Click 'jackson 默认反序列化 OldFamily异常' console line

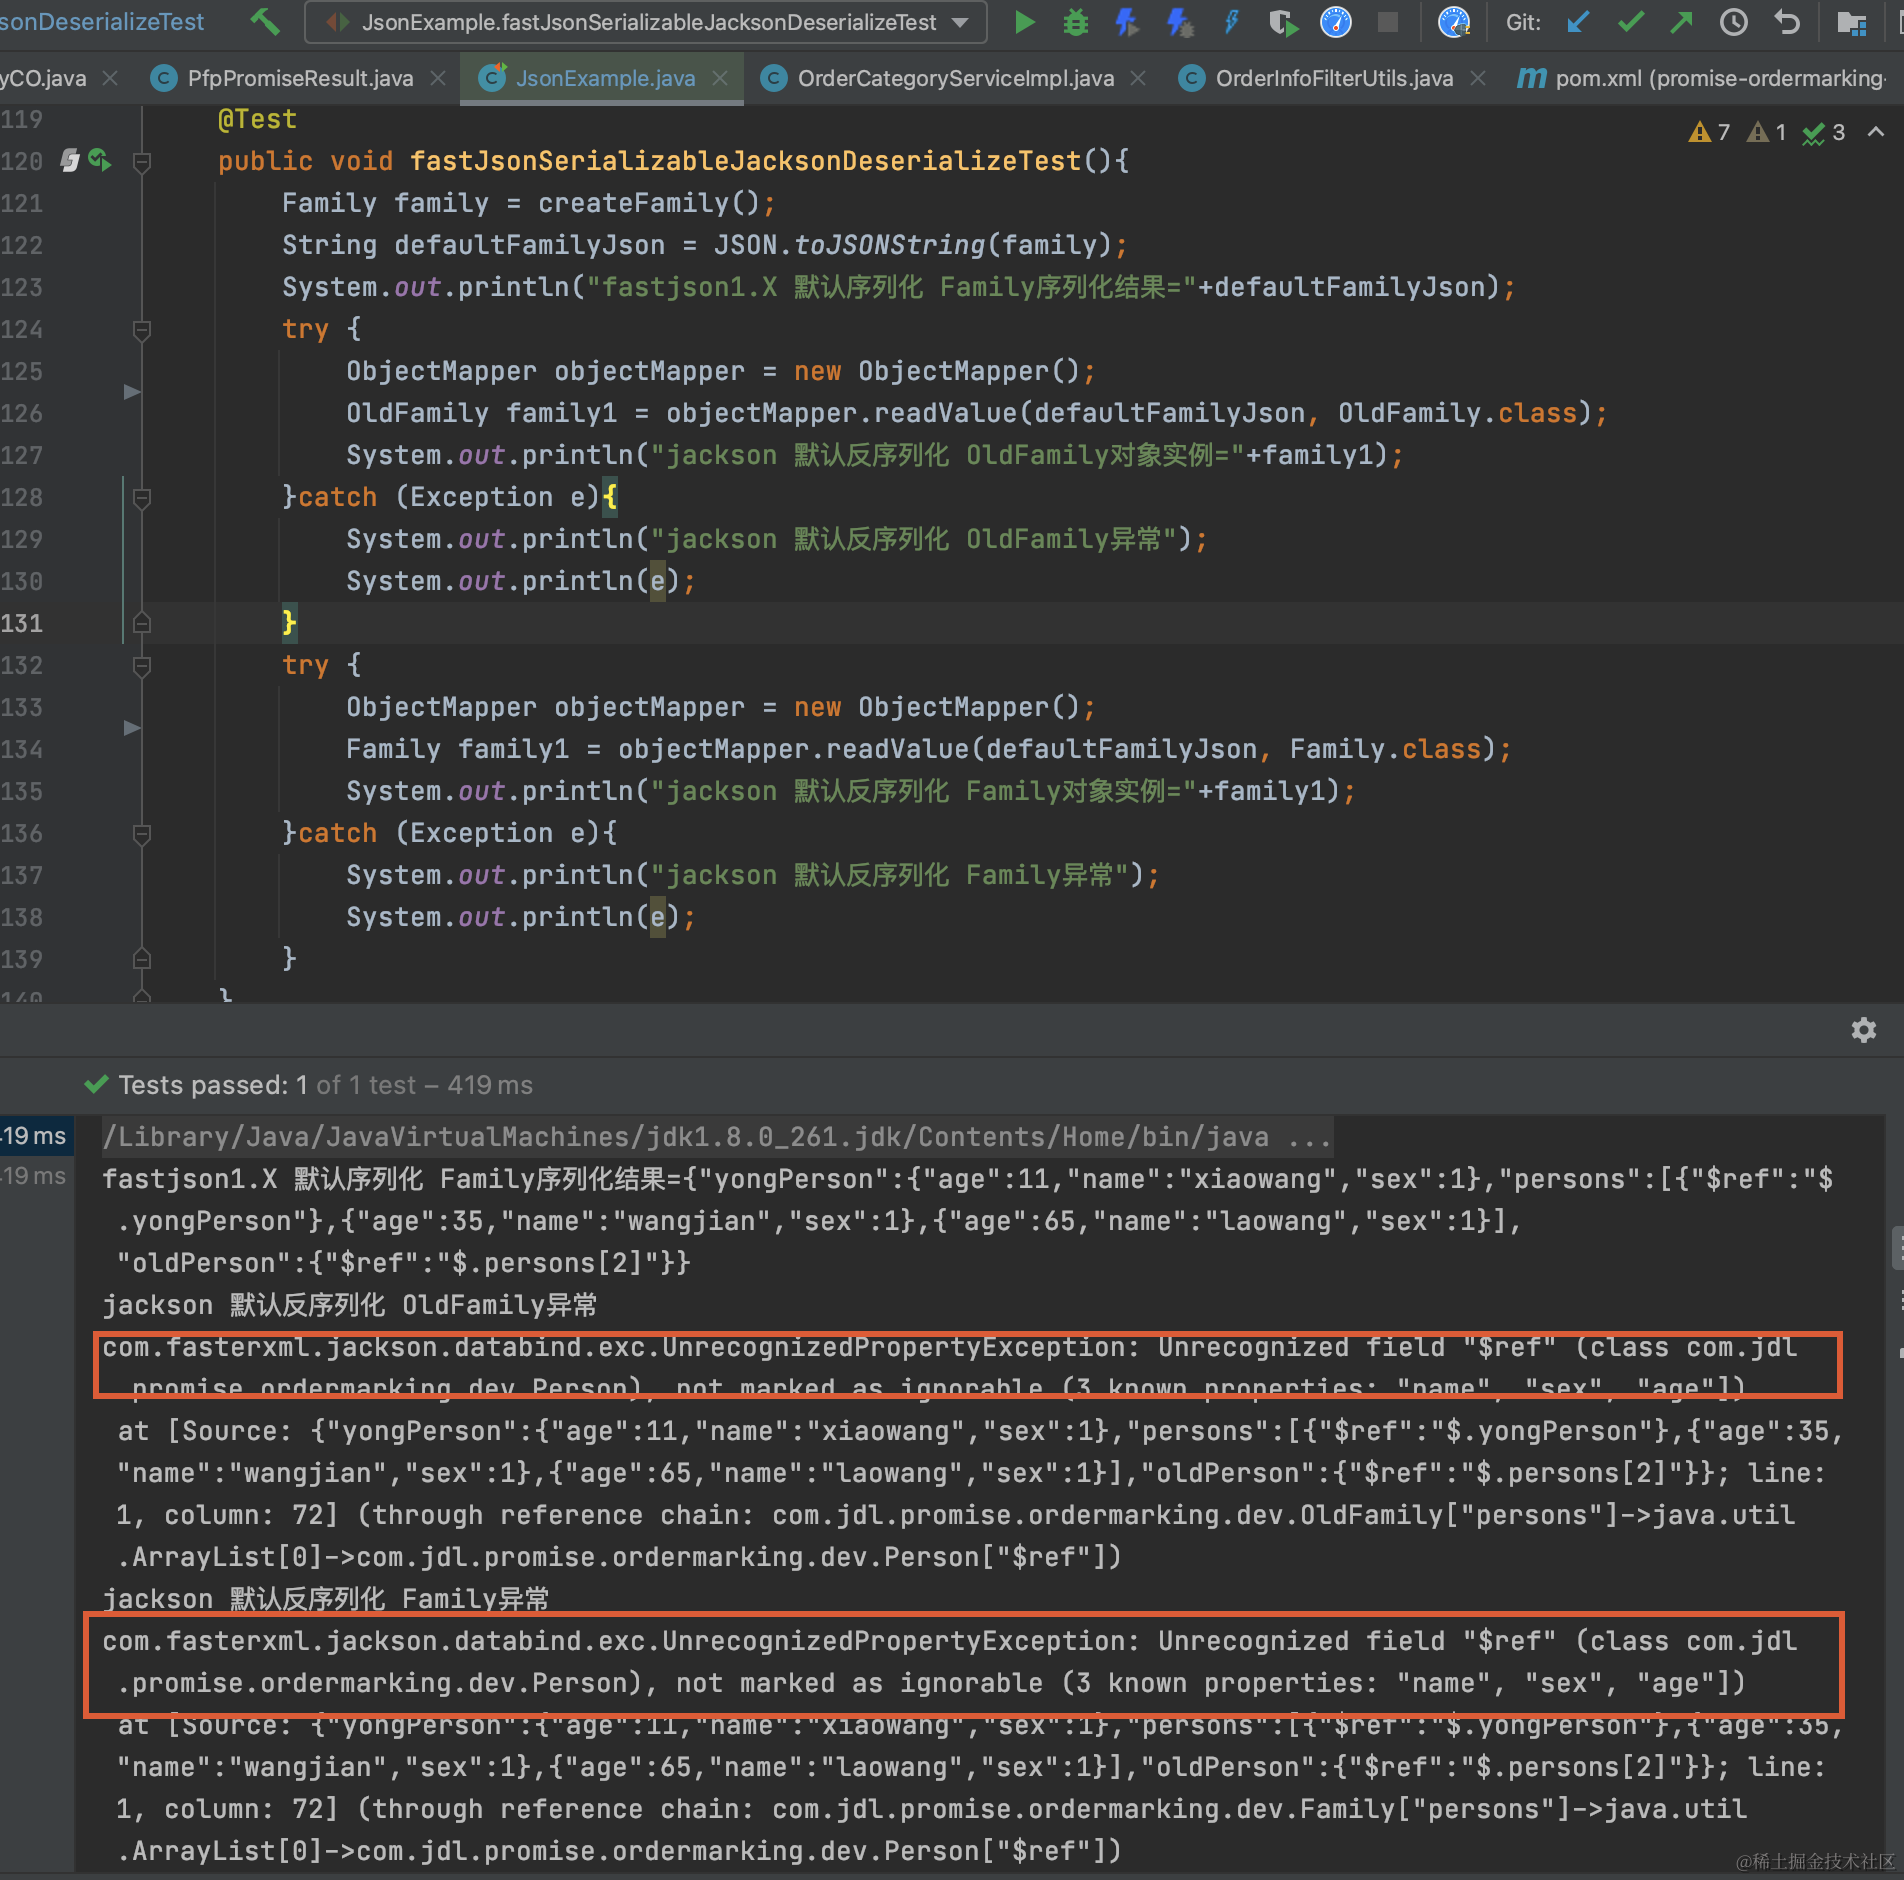pyautogui.click(x=349, y=1305)
